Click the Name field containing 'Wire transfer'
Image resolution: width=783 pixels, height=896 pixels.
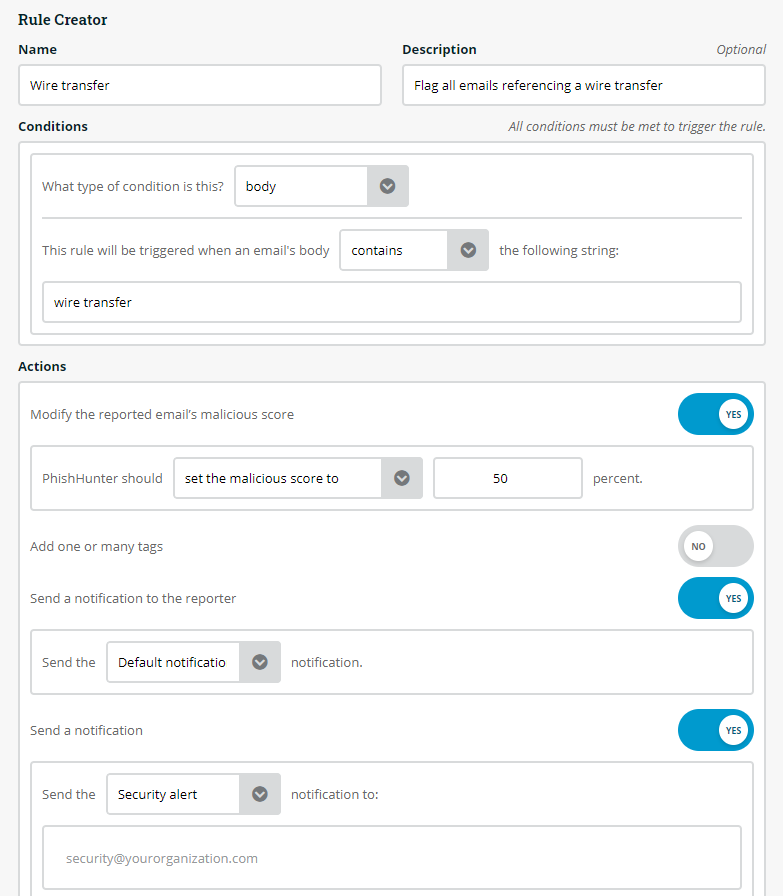pos(200,85)
